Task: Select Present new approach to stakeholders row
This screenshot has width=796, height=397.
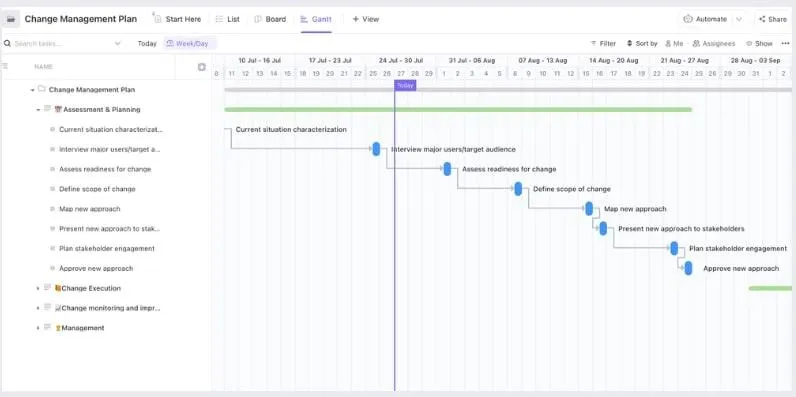Action: (106, 228)
